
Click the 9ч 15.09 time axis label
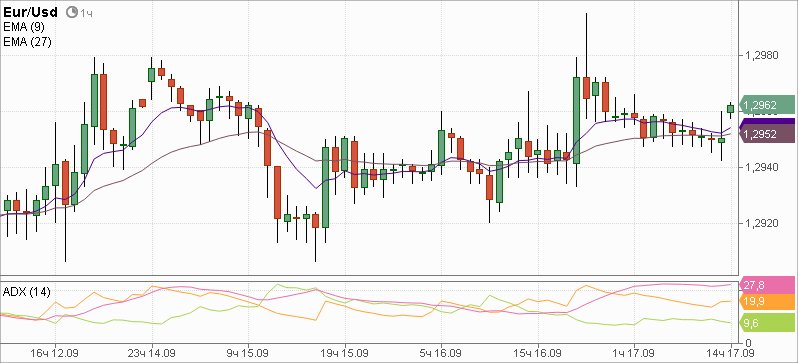click(248, 353)
